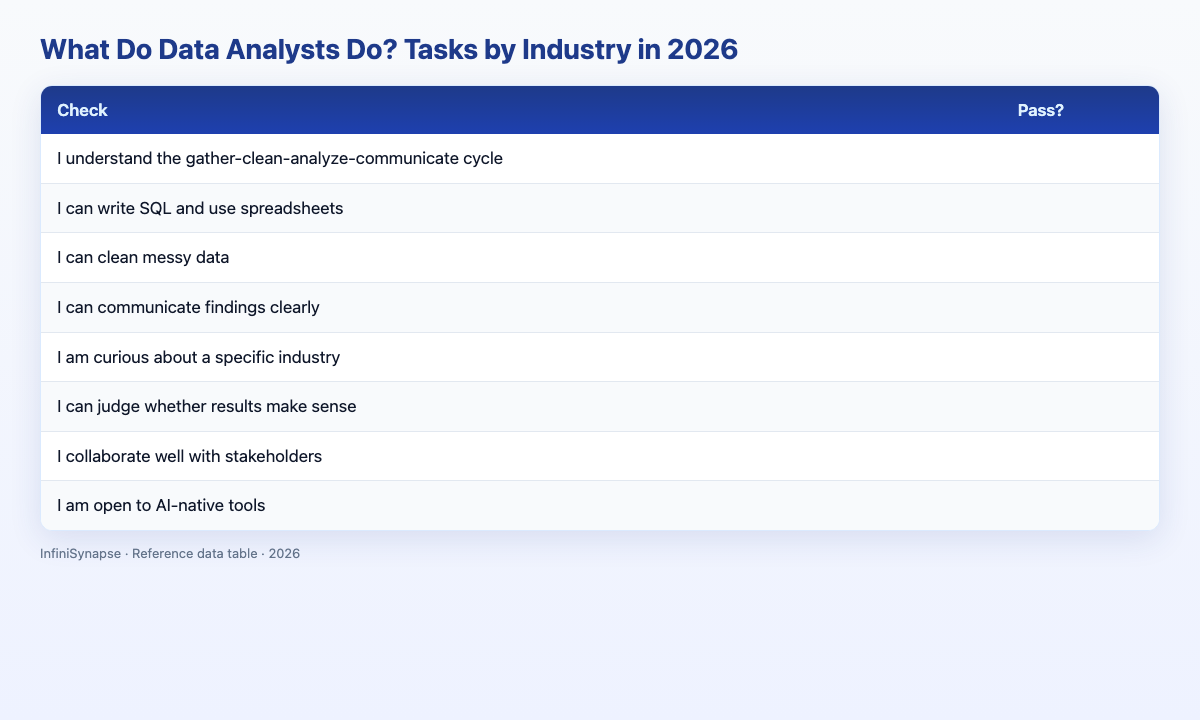1200x720 pixels.
Task: Select the 'Check' column header
Action: coord(83,111)
